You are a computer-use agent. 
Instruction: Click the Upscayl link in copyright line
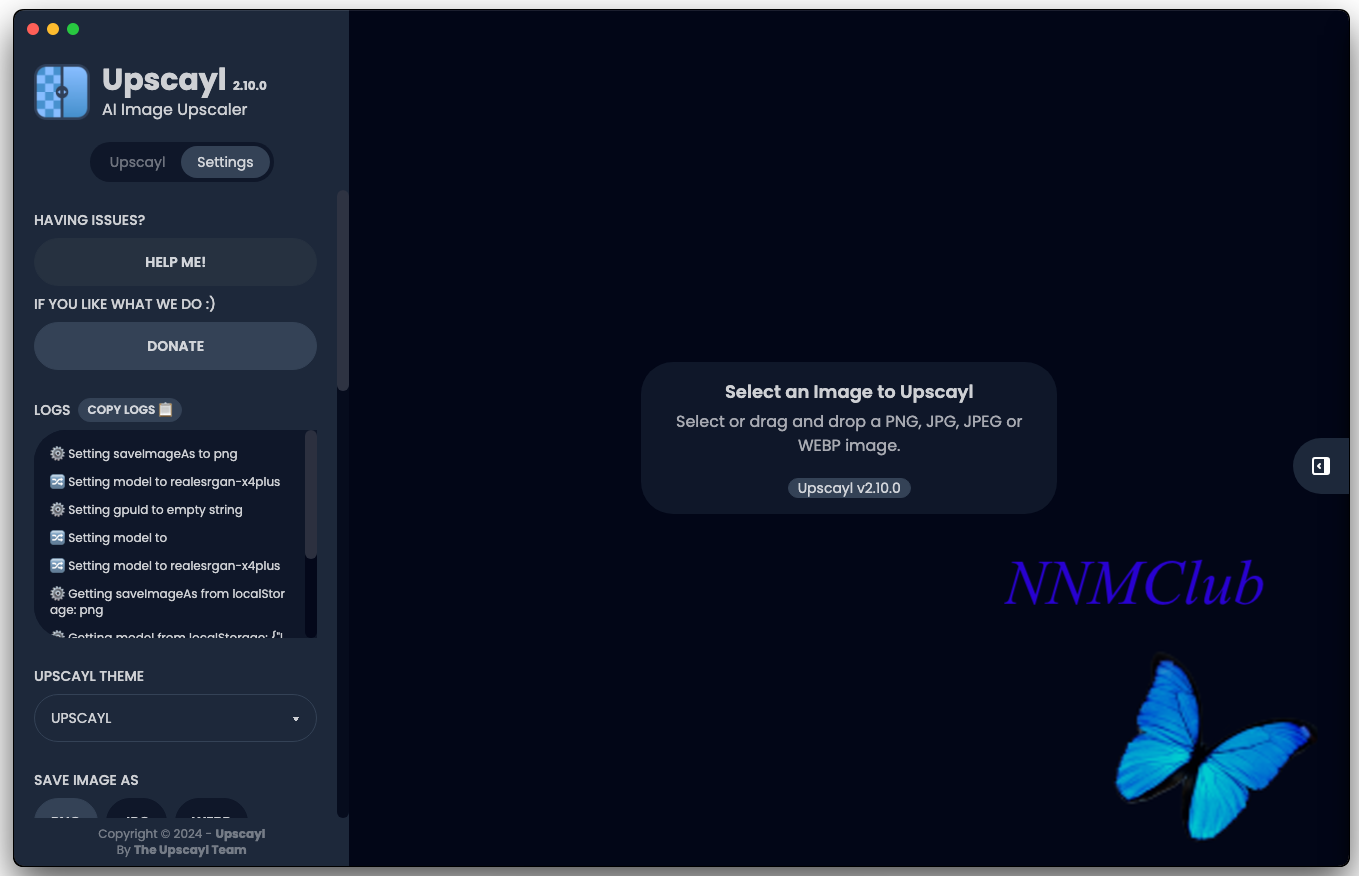(240, 834)
